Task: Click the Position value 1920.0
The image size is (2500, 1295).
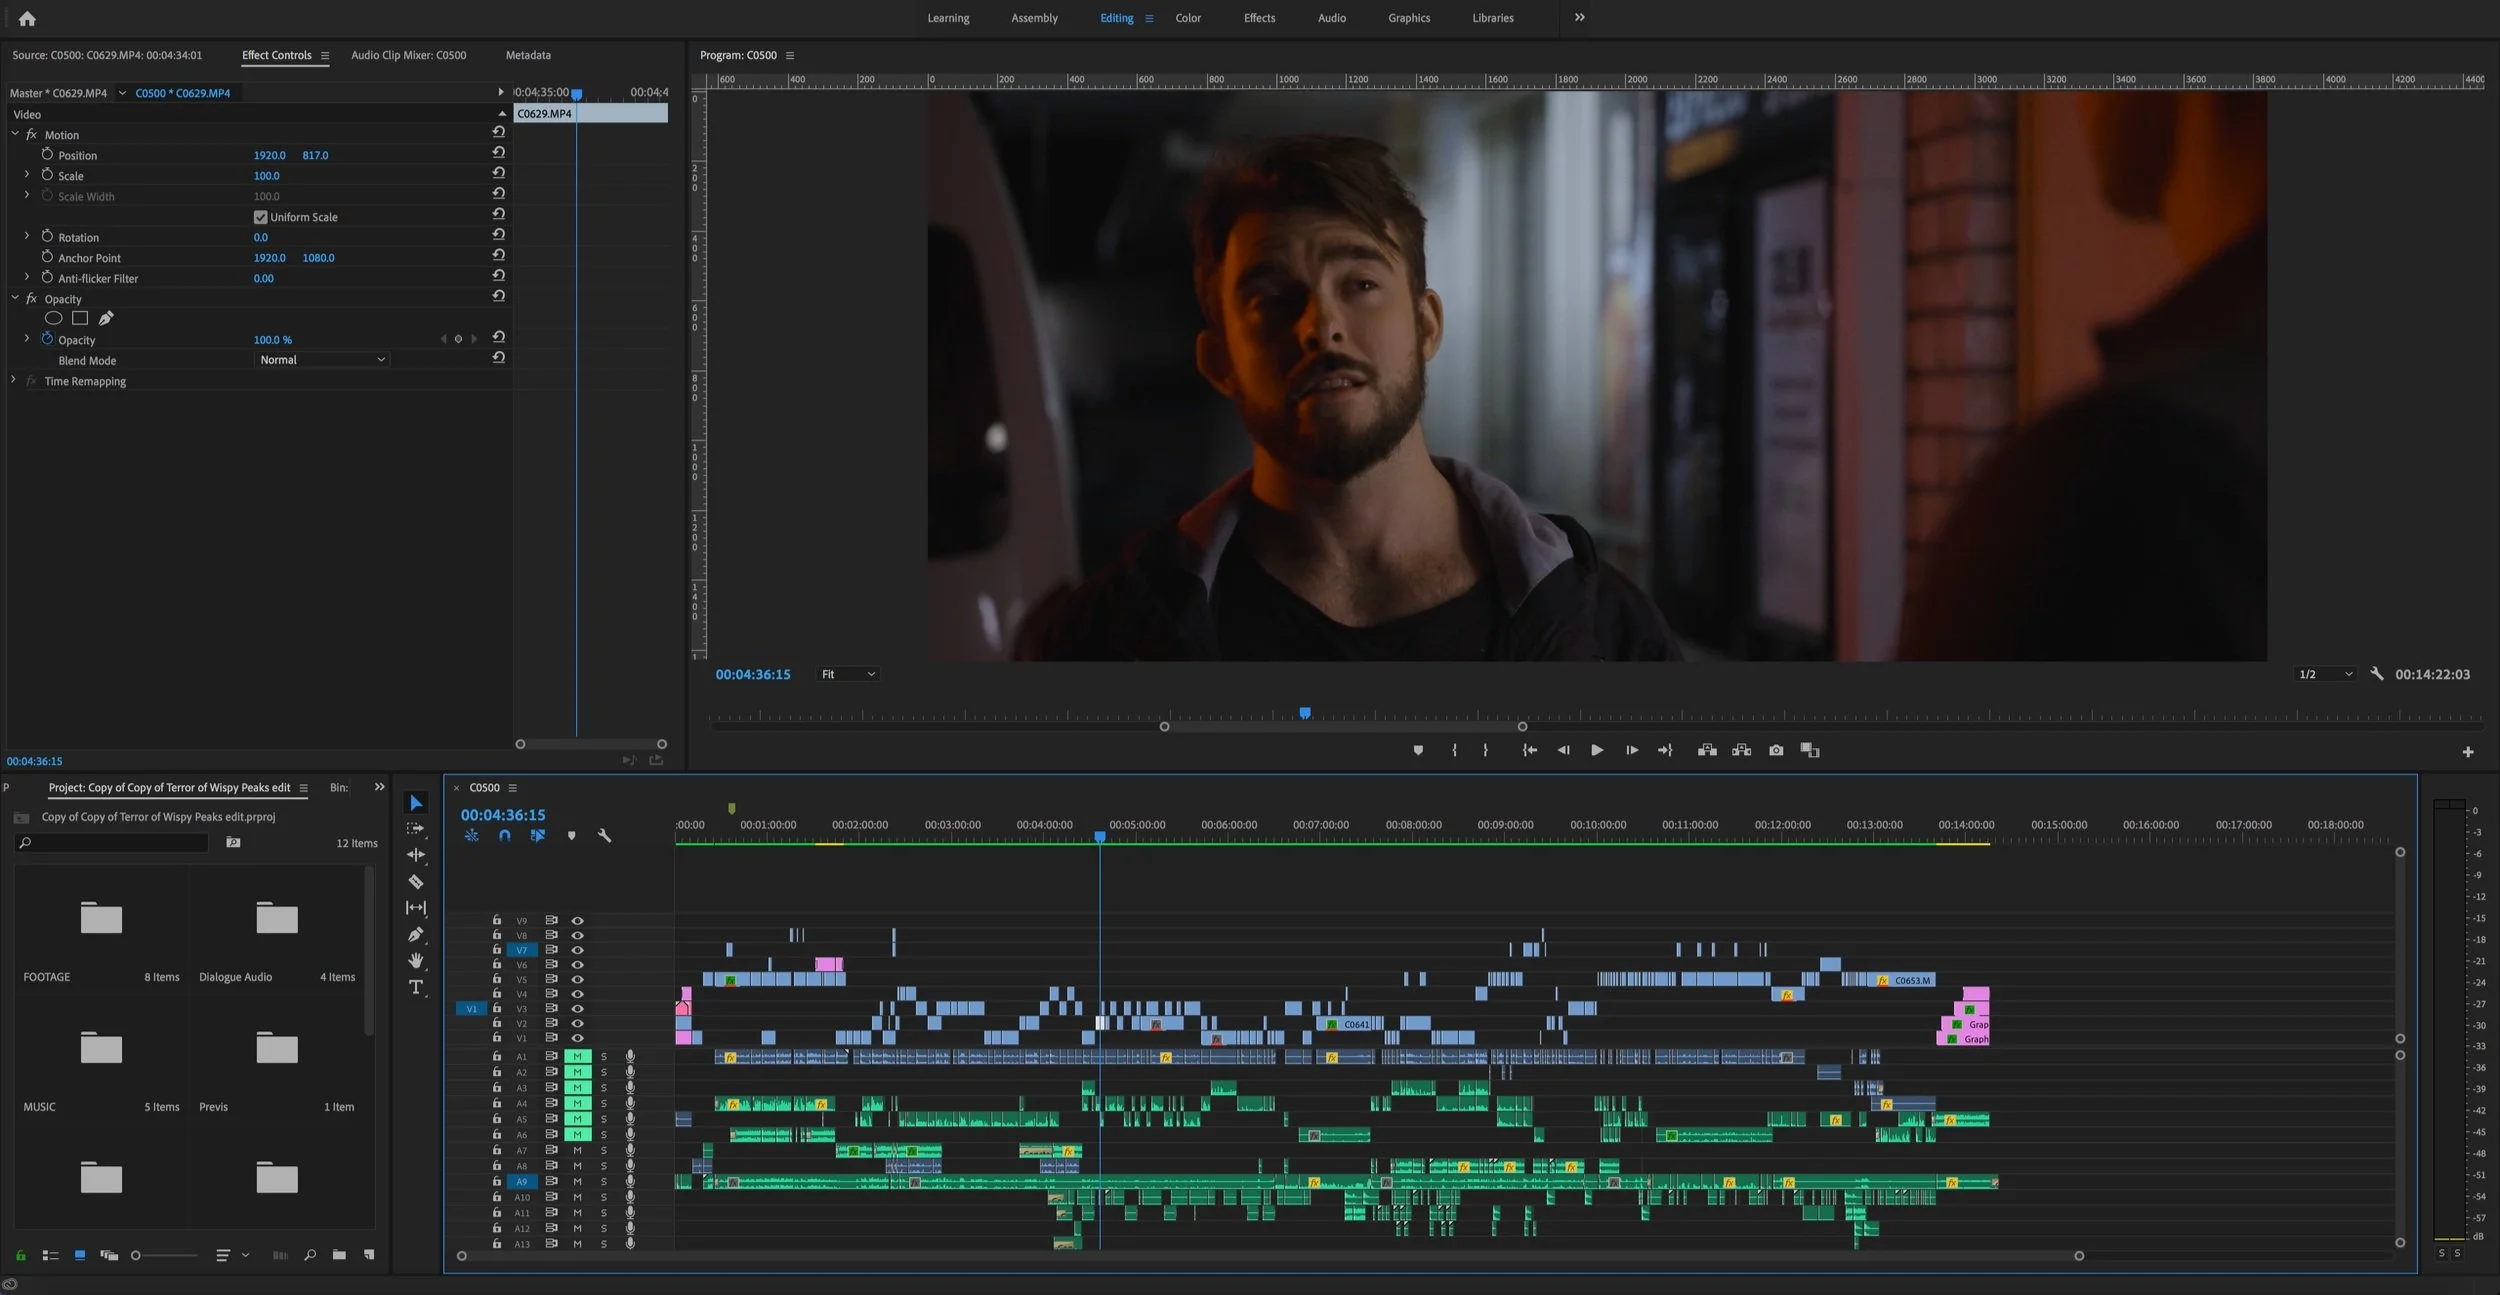Action: pos(269,155)
